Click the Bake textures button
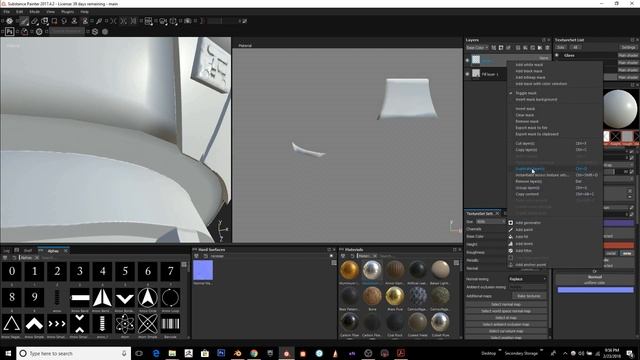 [x=529, y=296]
